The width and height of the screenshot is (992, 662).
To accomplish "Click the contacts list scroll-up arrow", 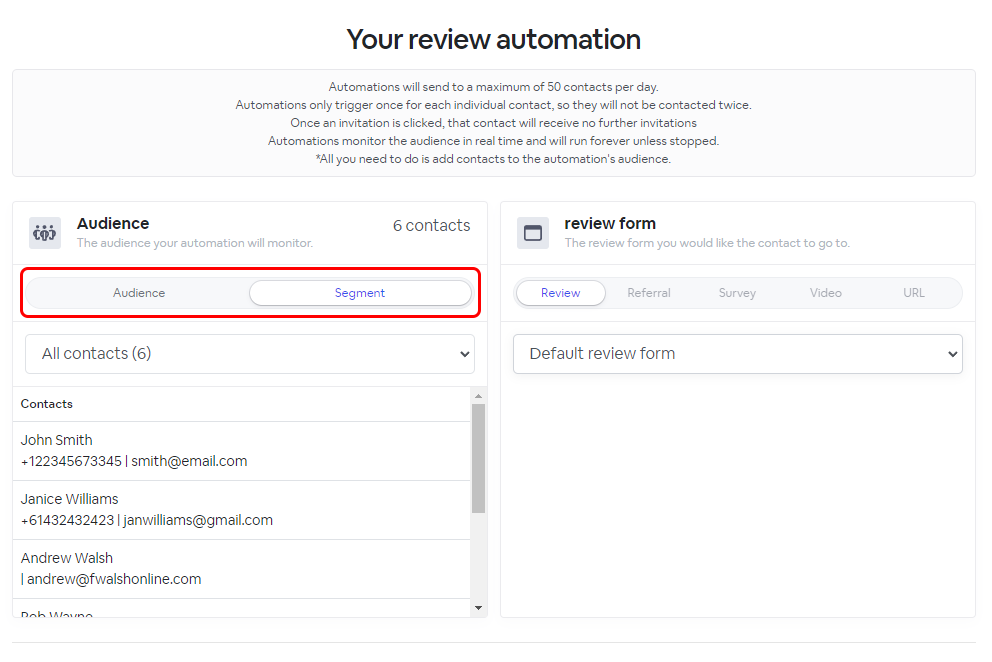I will pos(478,396).
